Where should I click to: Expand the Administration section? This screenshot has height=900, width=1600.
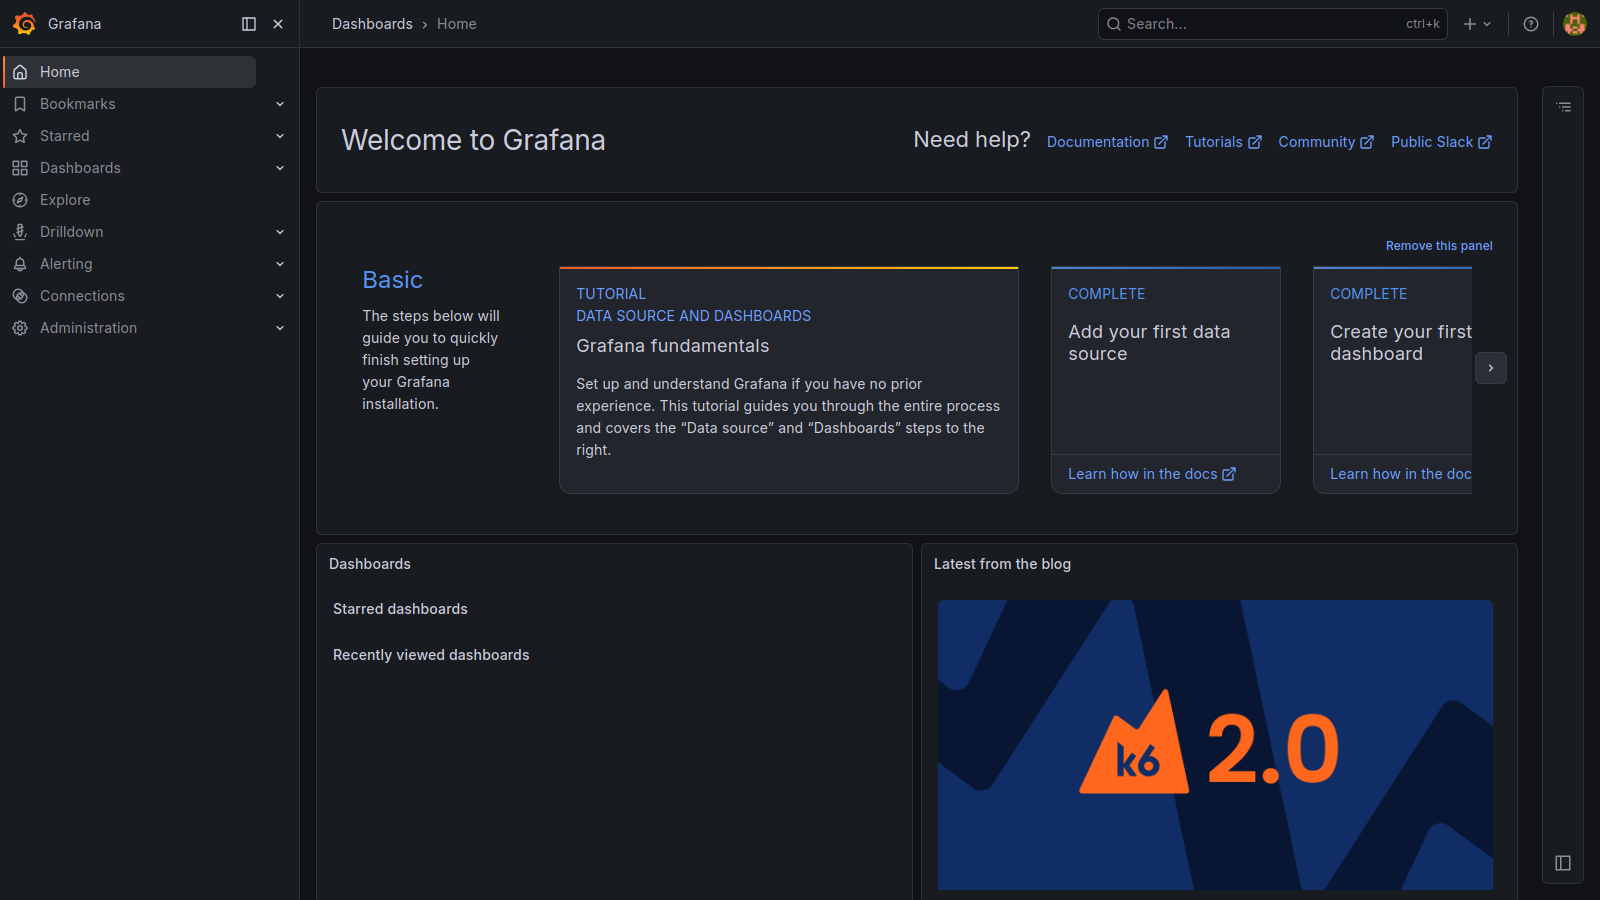(280, 328)
